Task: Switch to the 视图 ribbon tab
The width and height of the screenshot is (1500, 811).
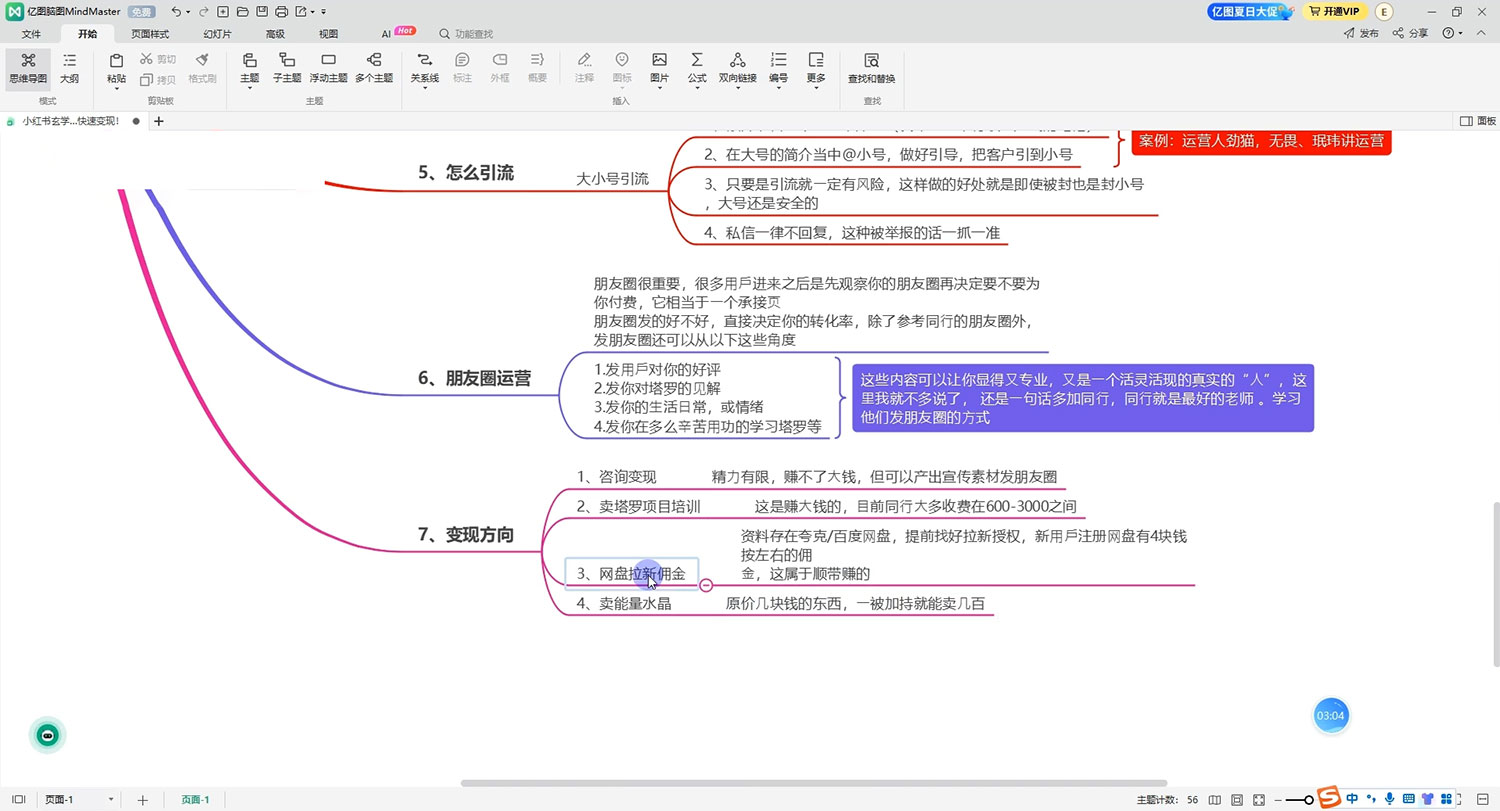Action: click(328, 33)
